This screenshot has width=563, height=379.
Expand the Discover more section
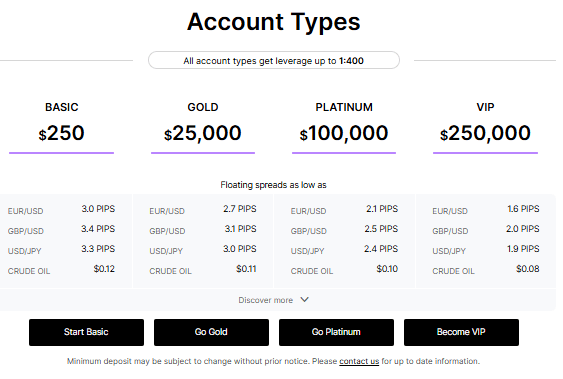[x=274, y=300]
